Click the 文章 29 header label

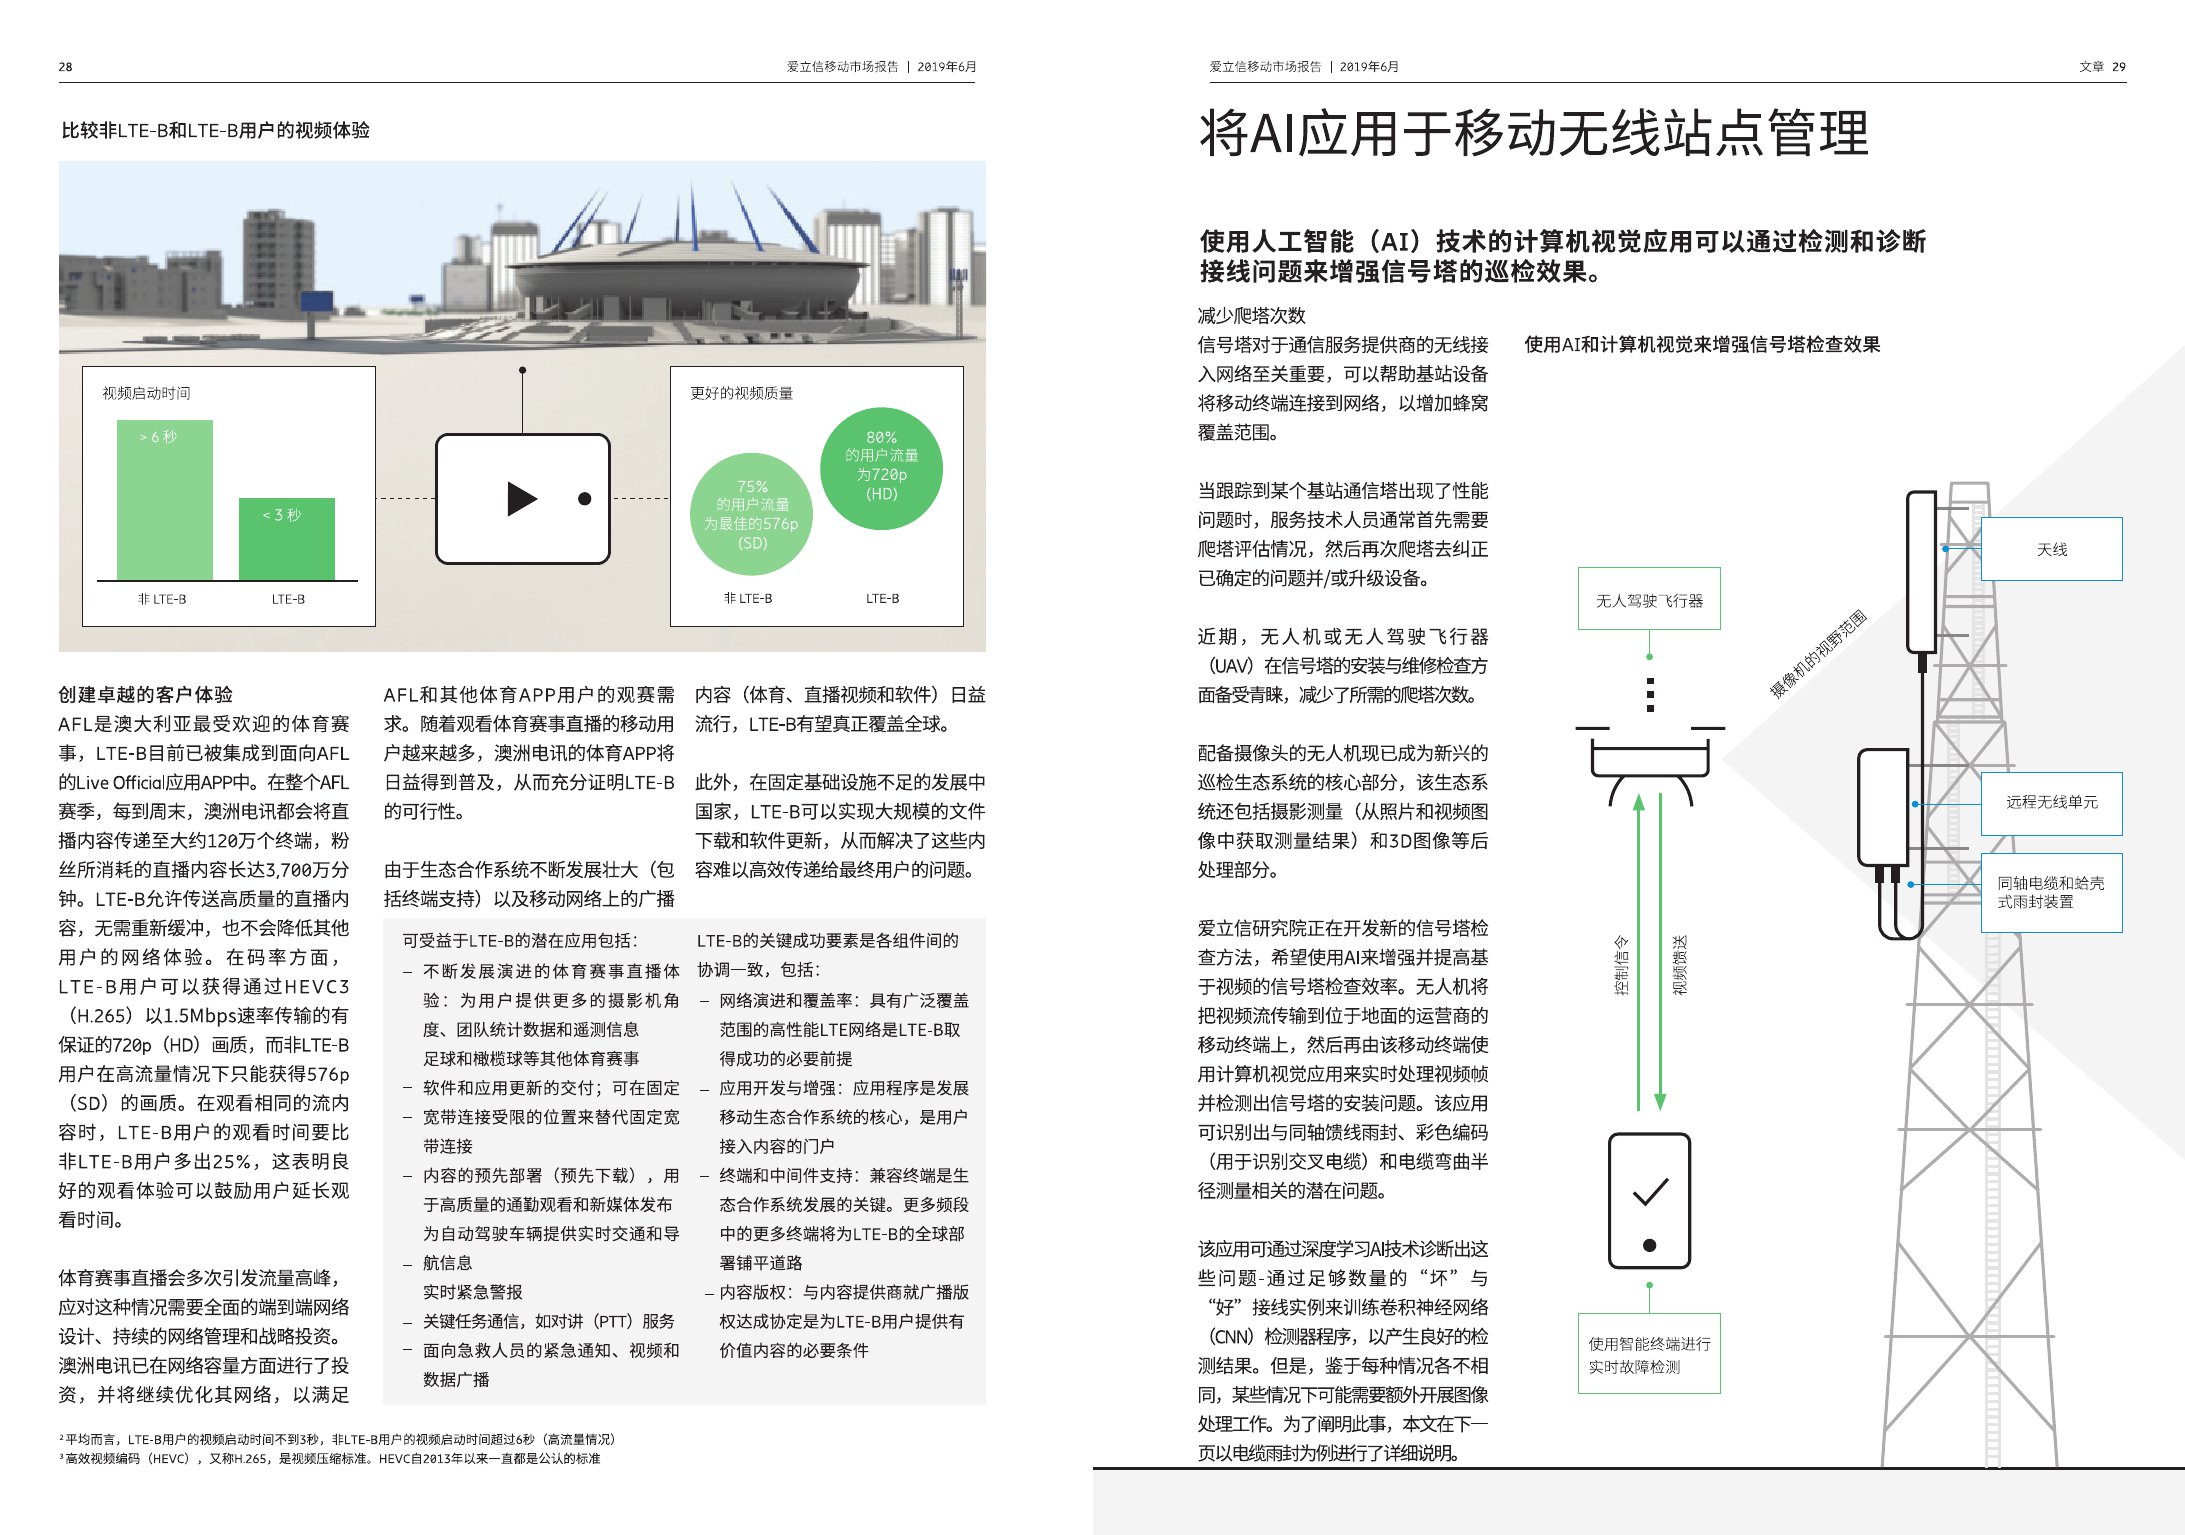[2102, 67]
